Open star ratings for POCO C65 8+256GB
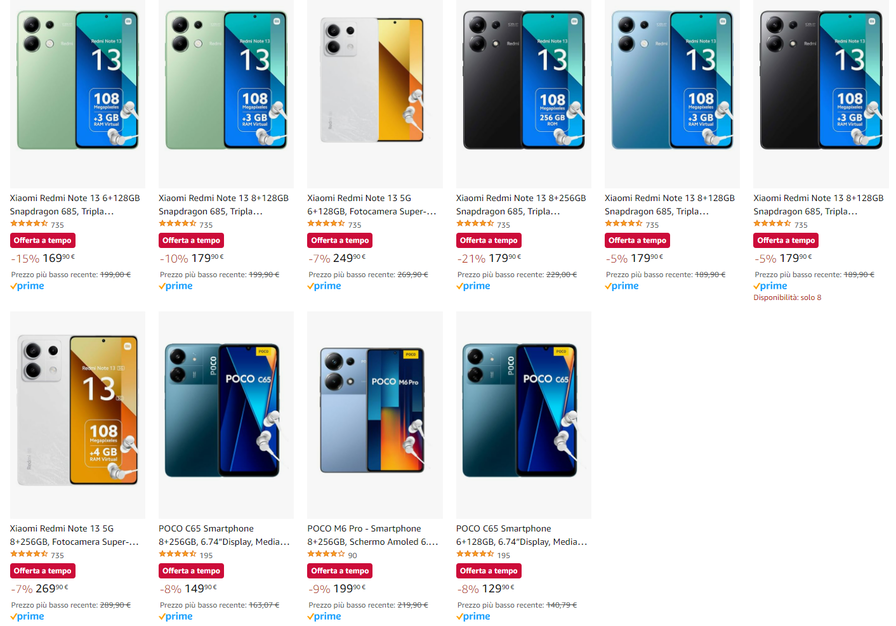Screen dimensions: 896x626 point(177,554)
